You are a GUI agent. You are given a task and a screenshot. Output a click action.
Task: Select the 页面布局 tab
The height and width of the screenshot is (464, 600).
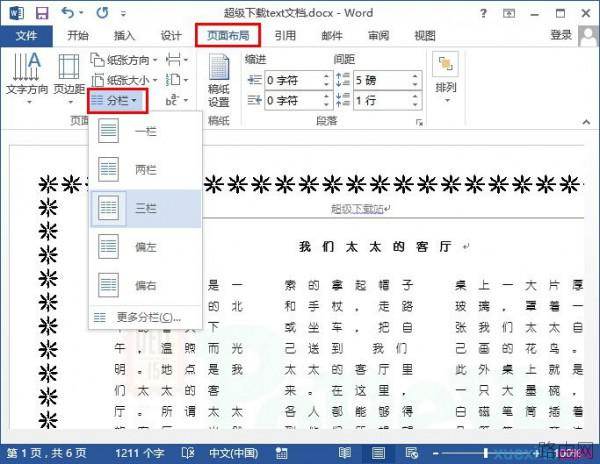click(228, 36)
